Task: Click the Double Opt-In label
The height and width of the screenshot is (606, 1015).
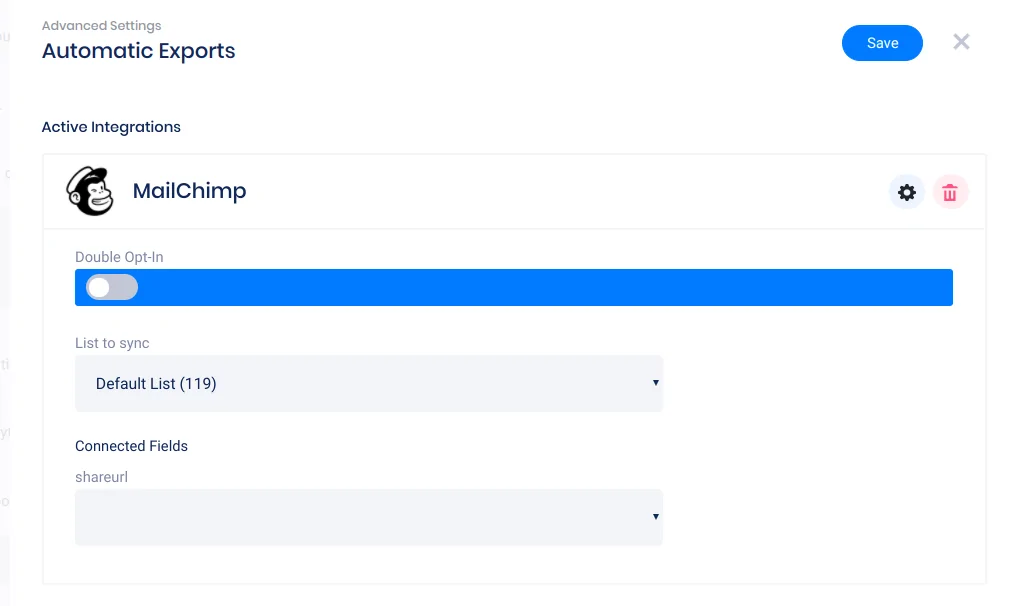Action: point(119,257)
